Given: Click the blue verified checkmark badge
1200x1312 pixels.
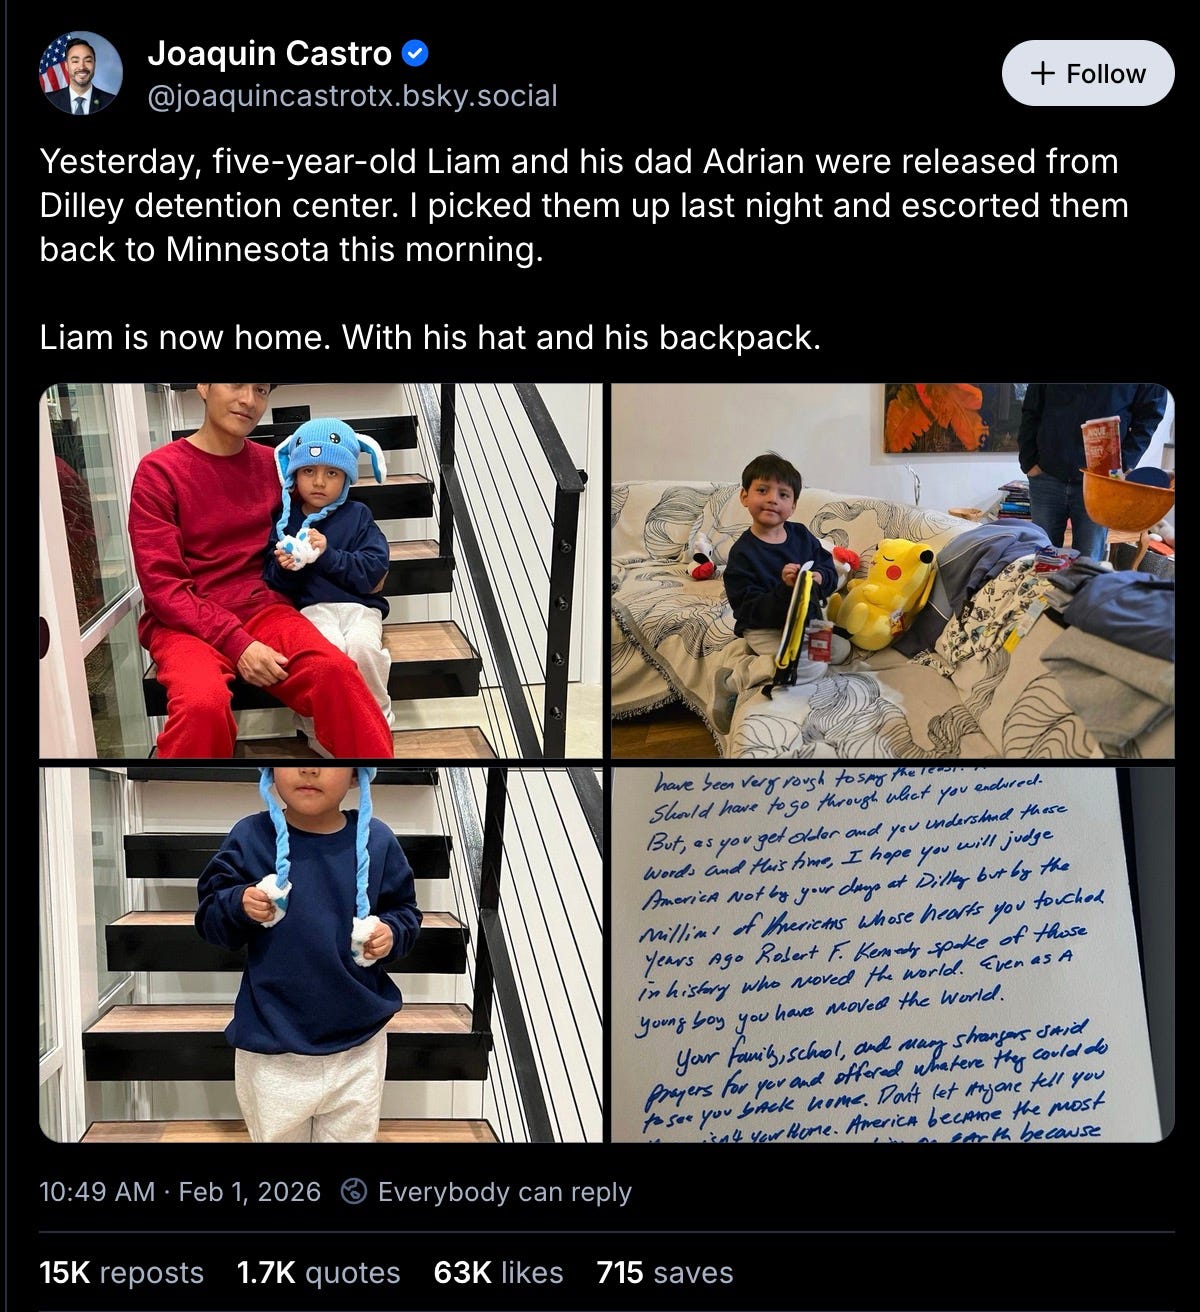Looking at the screenshot, I should pos(416,54).
